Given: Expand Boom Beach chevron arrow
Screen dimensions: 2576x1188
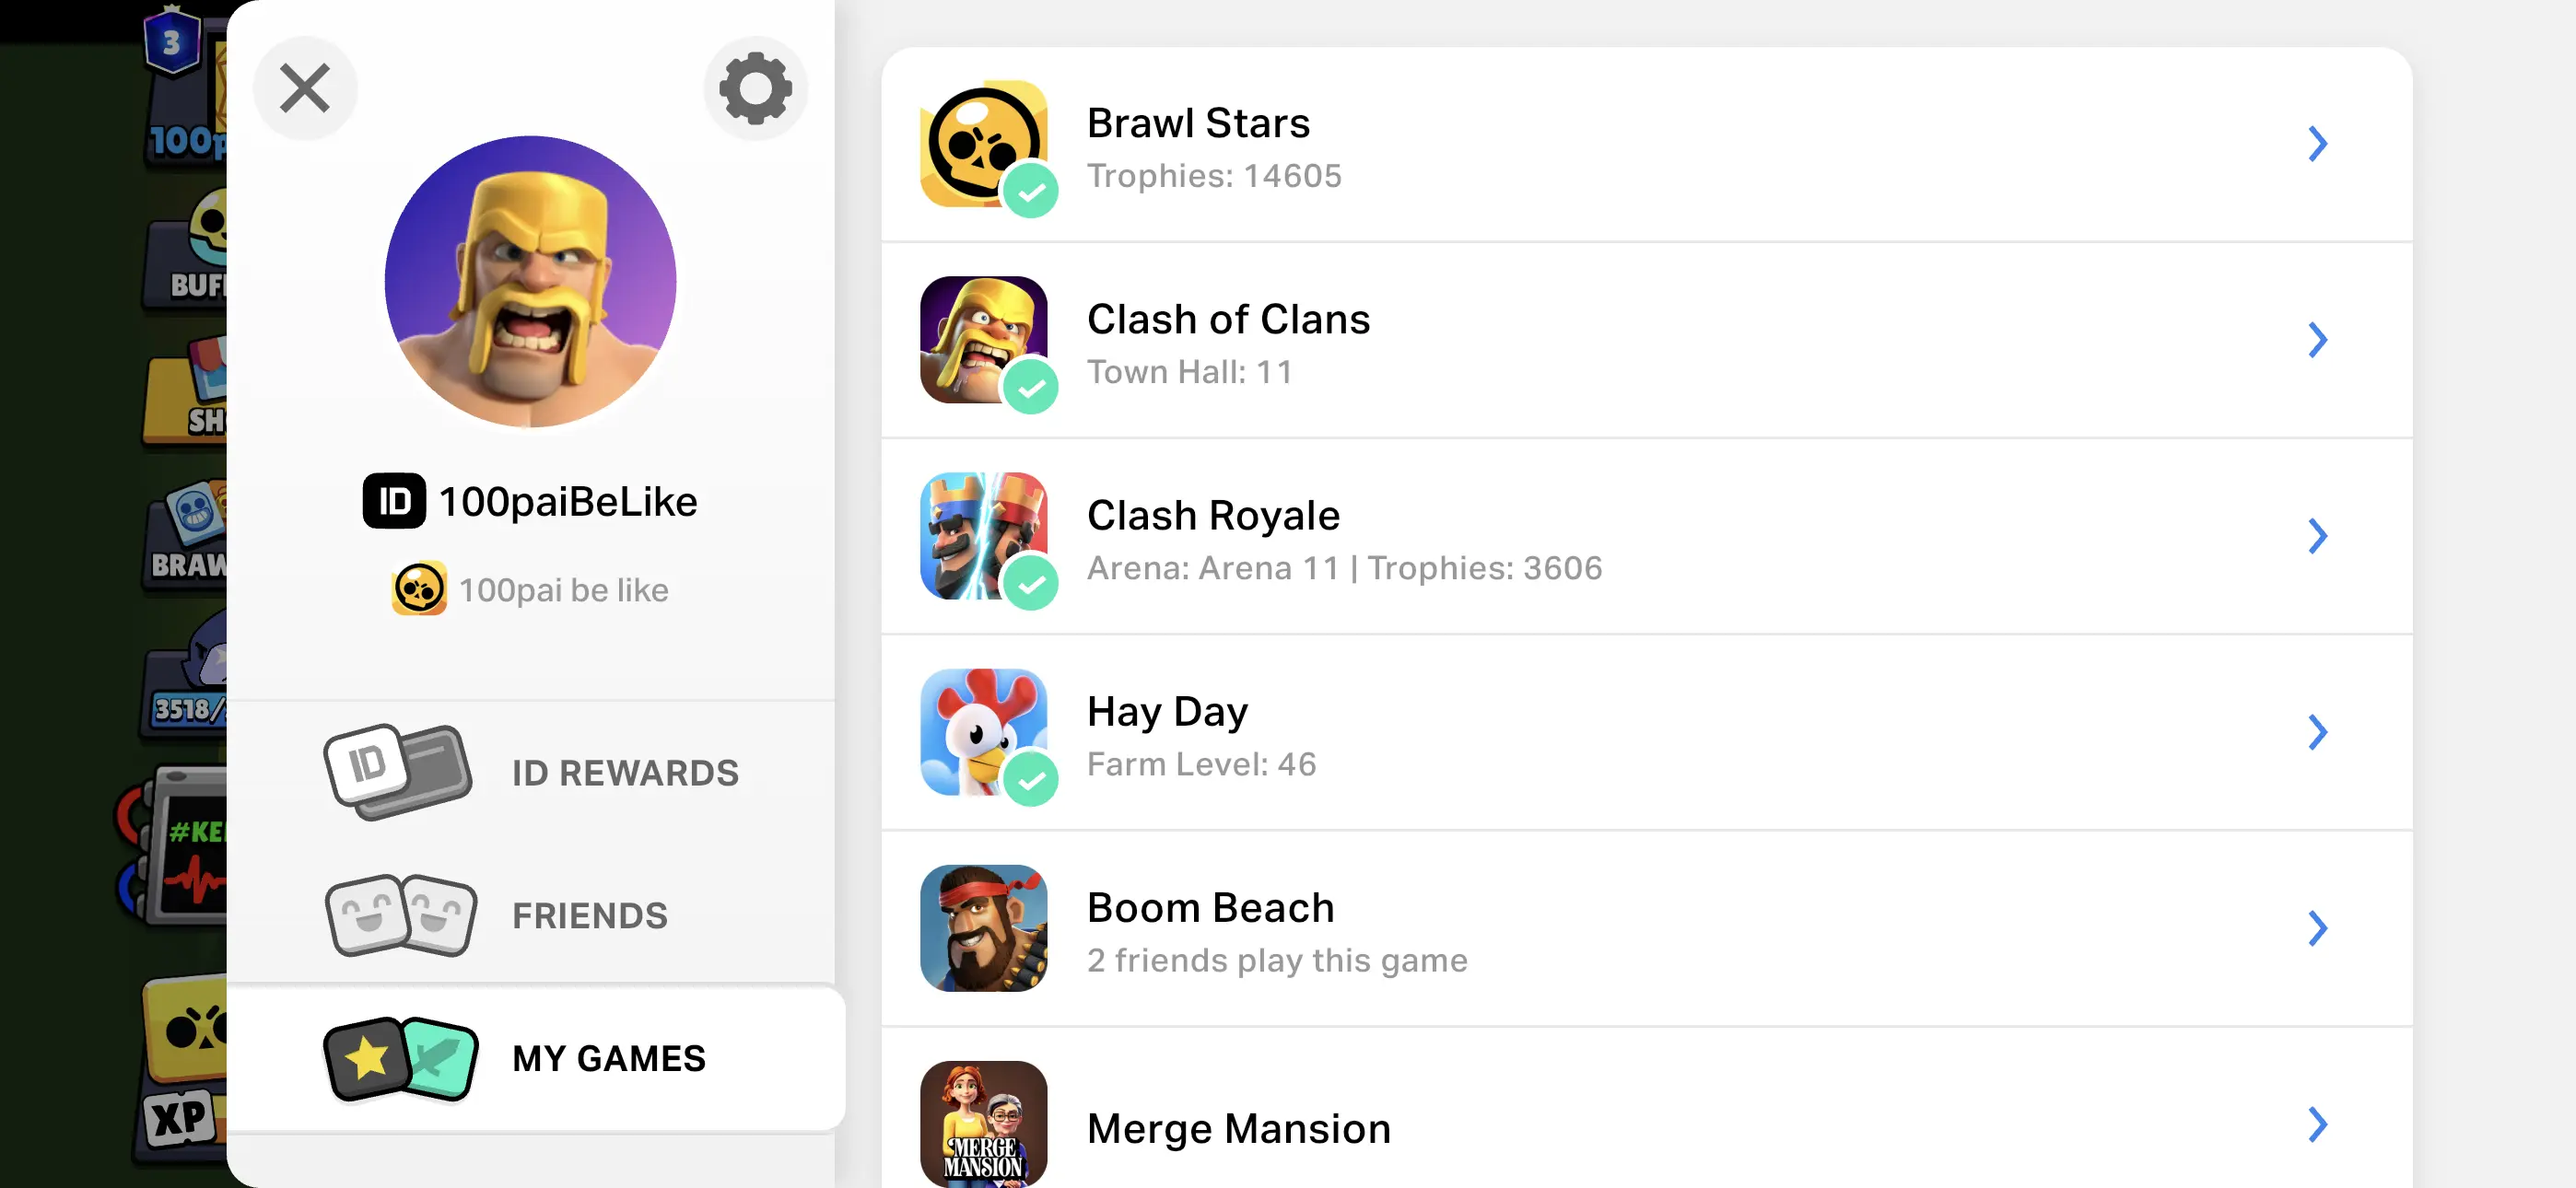Looking at the screenshot, I should [2317, 928].
